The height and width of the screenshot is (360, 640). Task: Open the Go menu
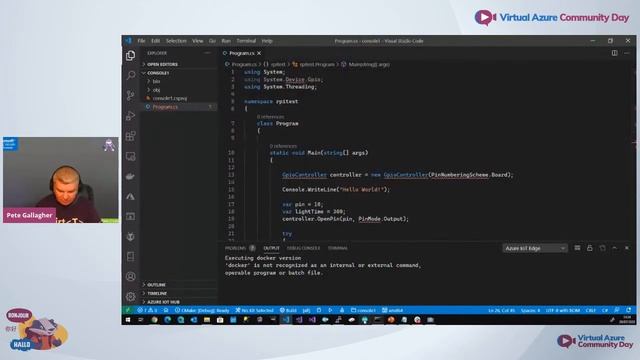[212, 41]
